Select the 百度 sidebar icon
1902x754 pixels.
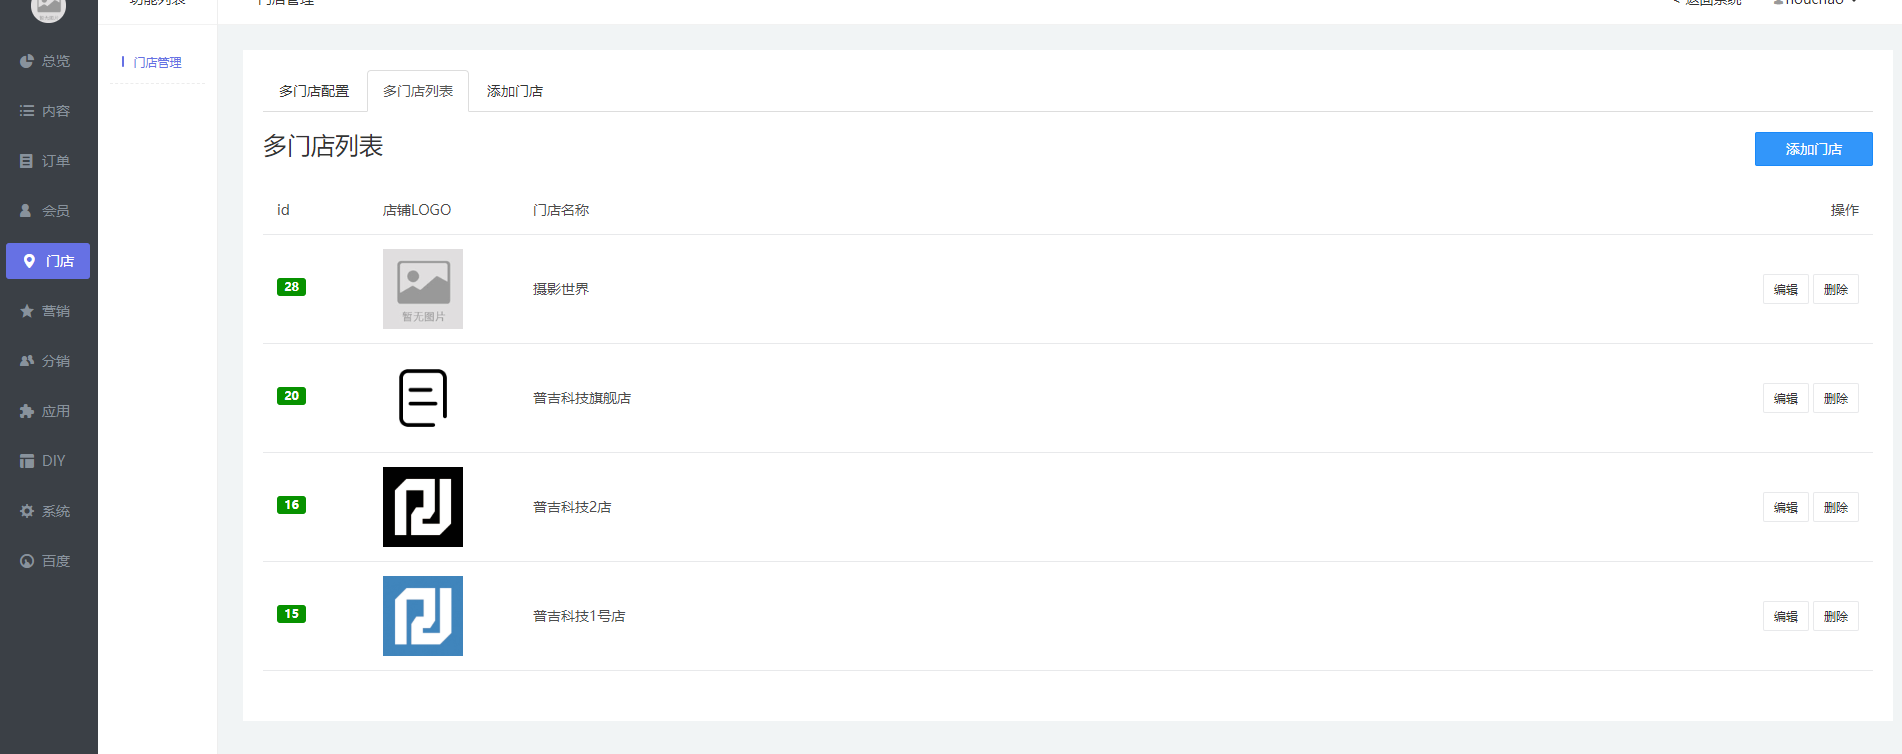point(28,561)
